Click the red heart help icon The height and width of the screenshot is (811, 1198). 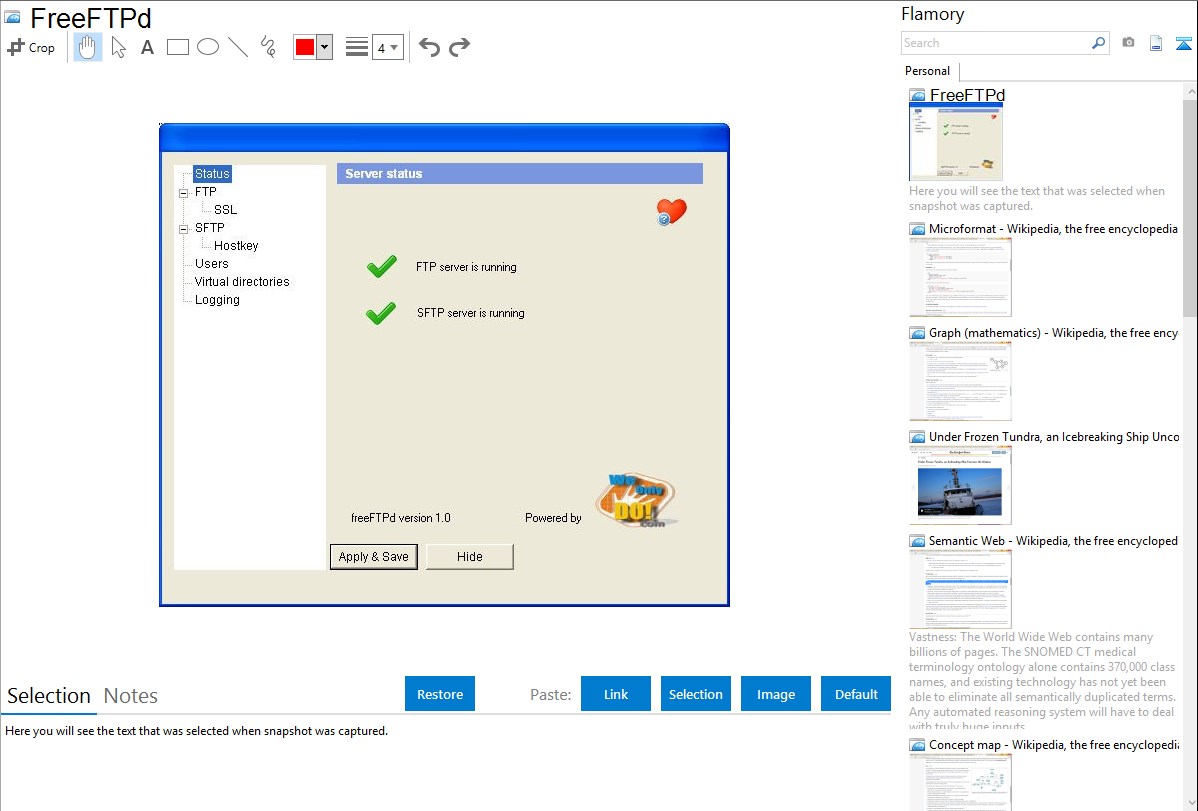tap(672, 212)
